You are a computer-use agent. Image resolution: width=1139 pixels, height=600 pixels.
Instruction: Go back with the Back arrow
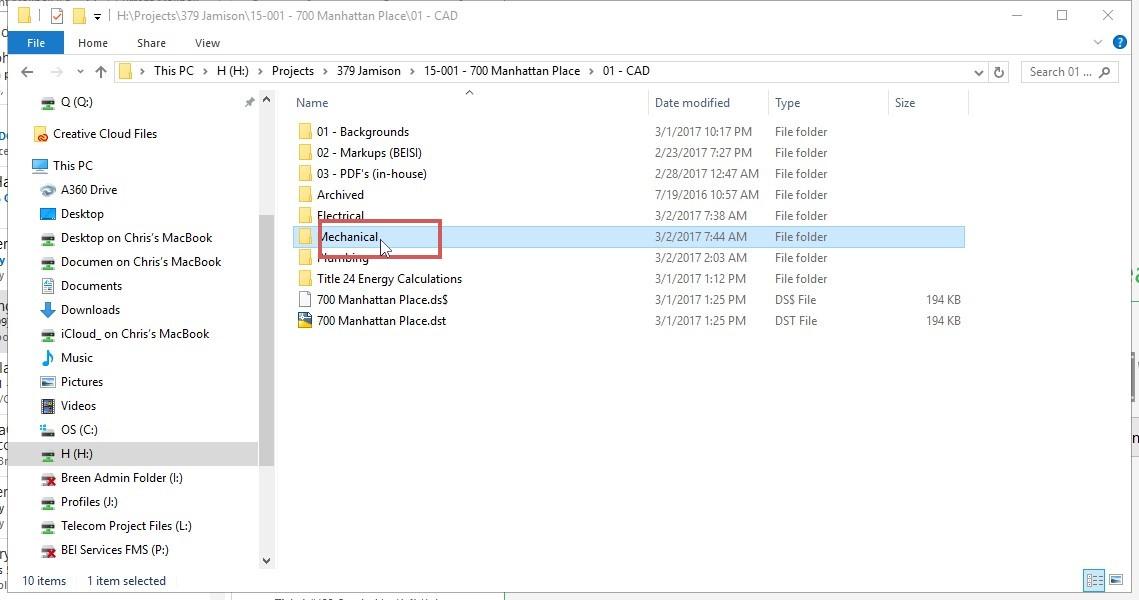click(28, 71)
